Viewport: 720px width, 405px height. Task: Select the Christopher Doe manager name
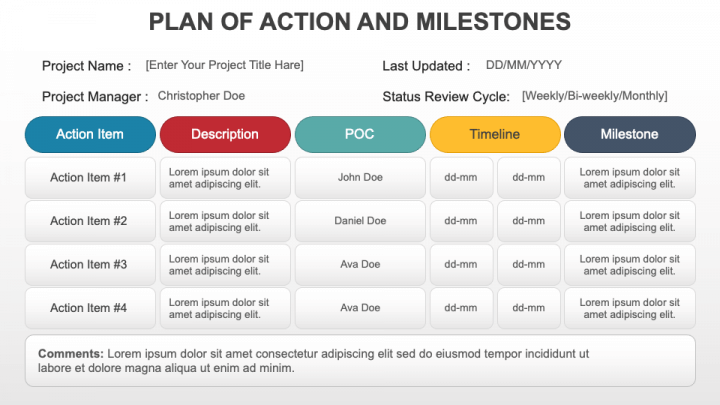pos(201,96)
